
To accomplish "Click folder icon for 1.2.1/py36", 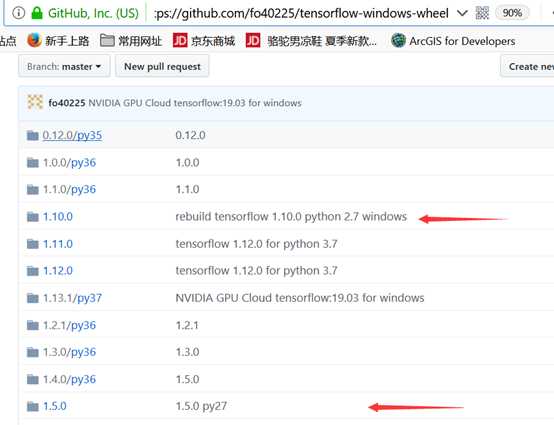I will 33,325.
